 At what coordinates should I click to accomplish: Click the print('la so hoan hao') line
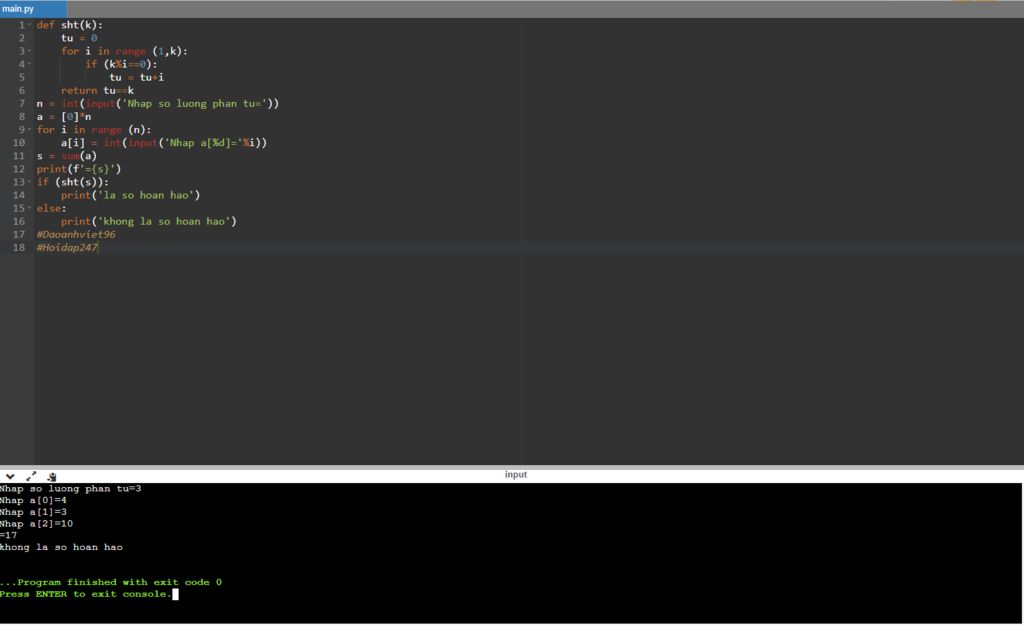(131, 195)
